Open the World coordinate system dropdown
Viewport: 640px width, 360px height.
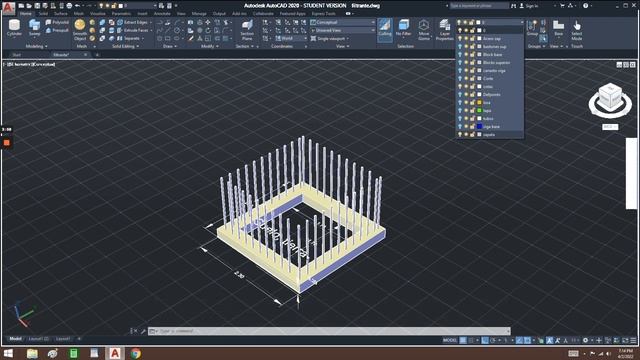(291, 38)
